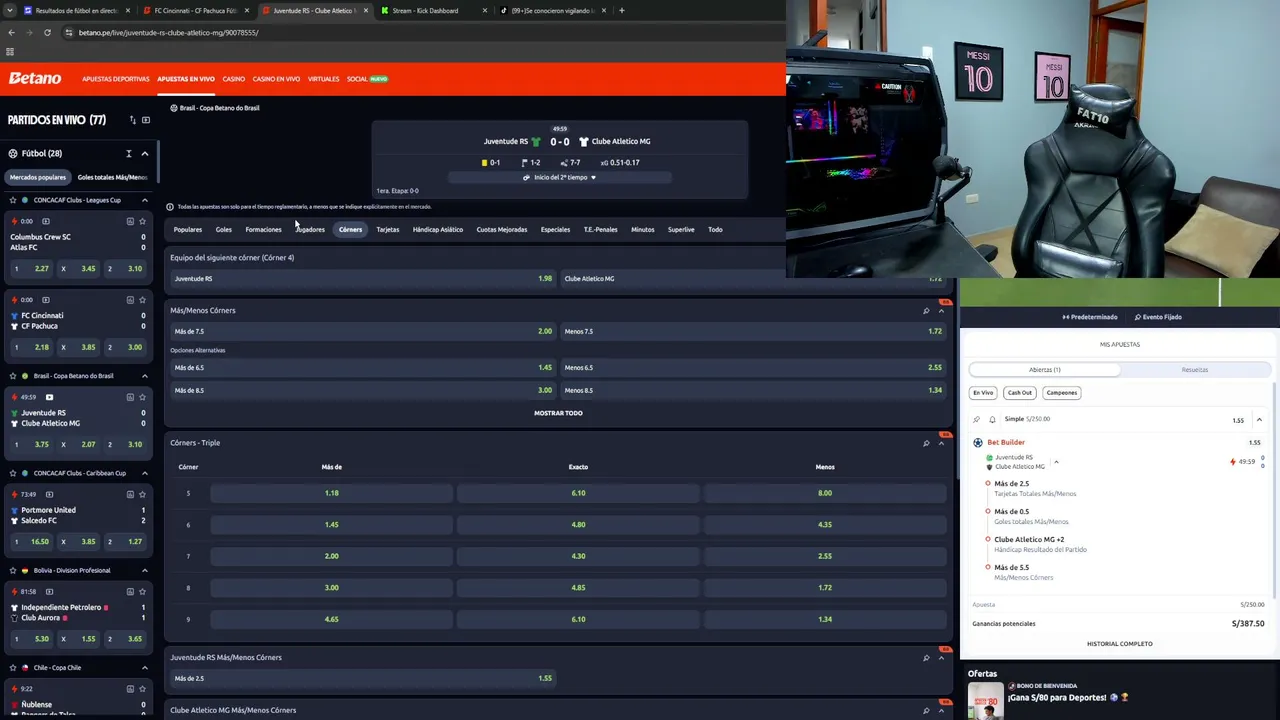Click the site info icon in address bar
The height and width of the screenshot is (720, 1280).
(68, 32)
